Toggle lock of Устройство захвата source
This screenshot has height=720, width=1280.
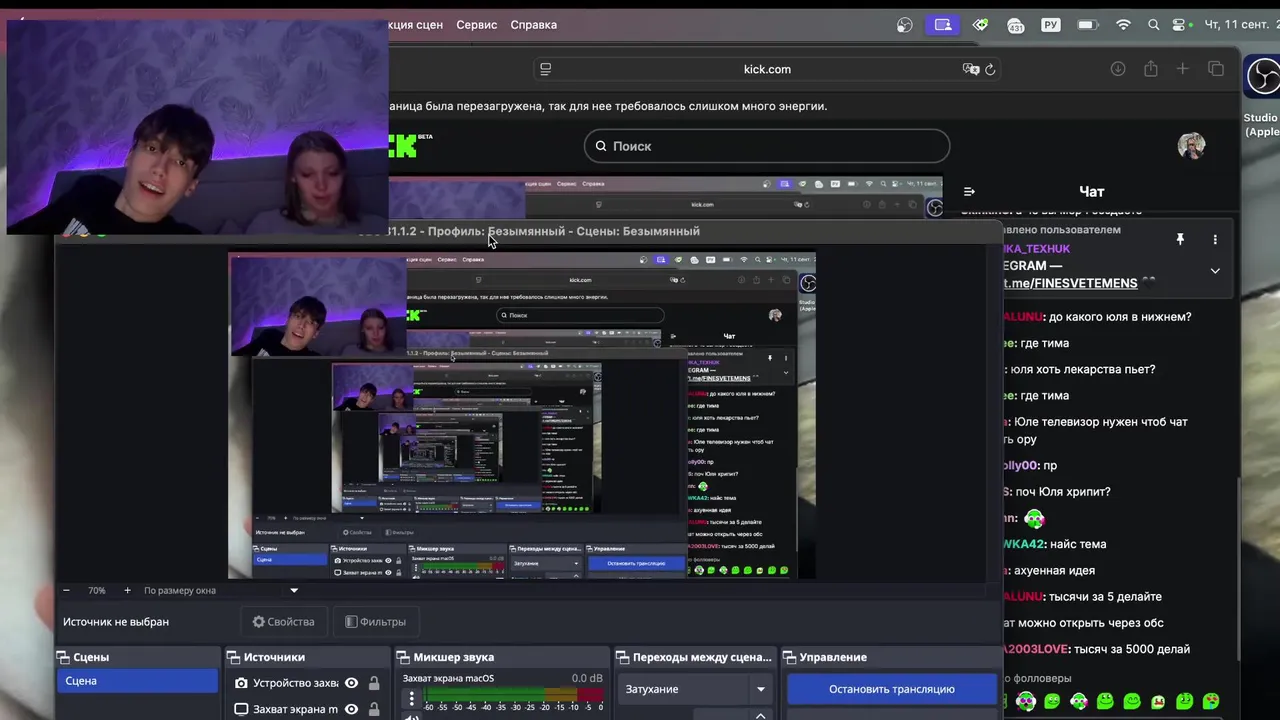pyautogui.click(x=374, y=683)
